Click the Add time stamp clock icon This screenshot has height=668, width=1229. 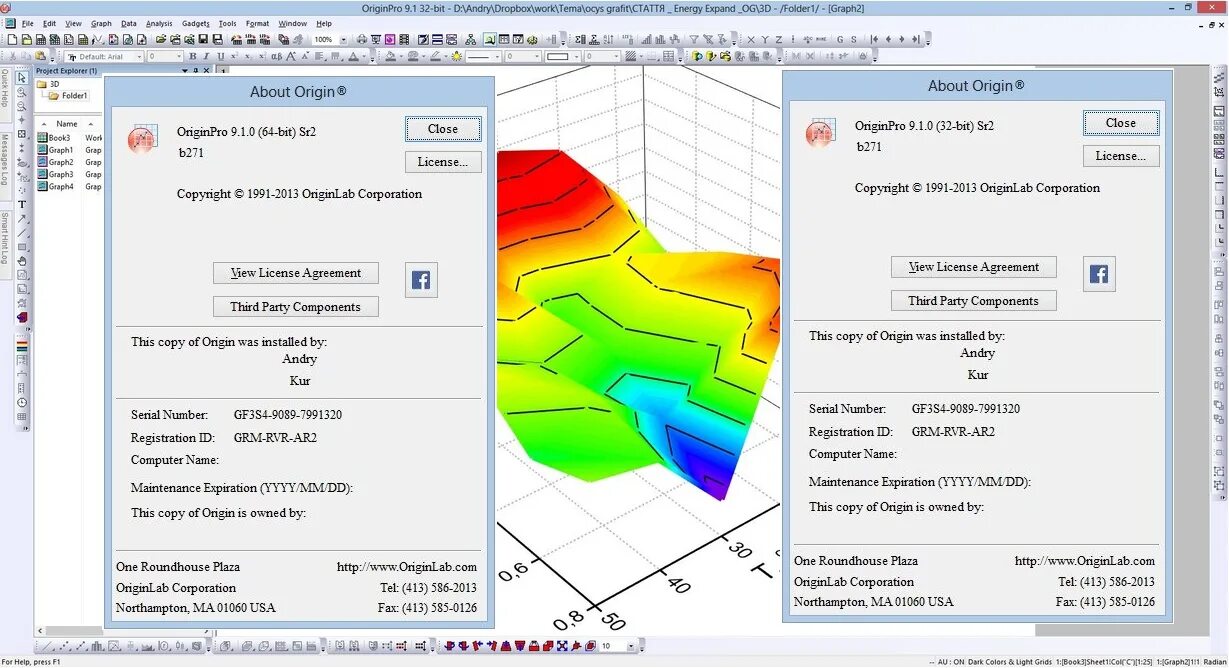click(x=22, y=402)
